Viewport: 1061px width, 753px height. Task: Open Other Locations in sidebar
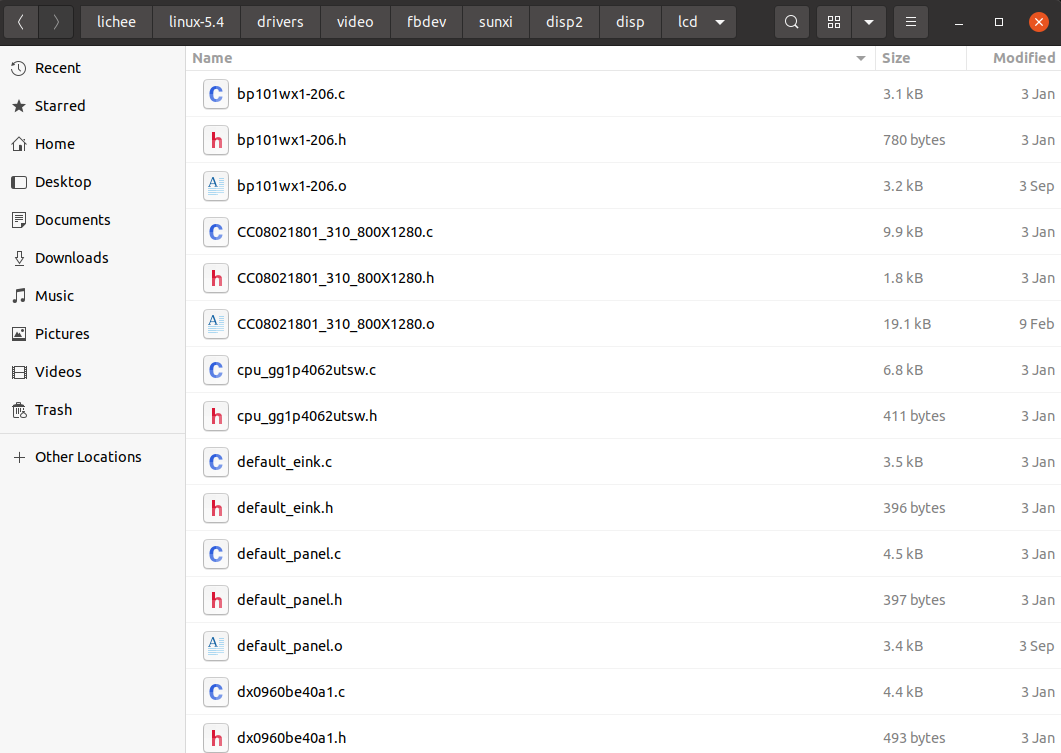pos(88,457)
